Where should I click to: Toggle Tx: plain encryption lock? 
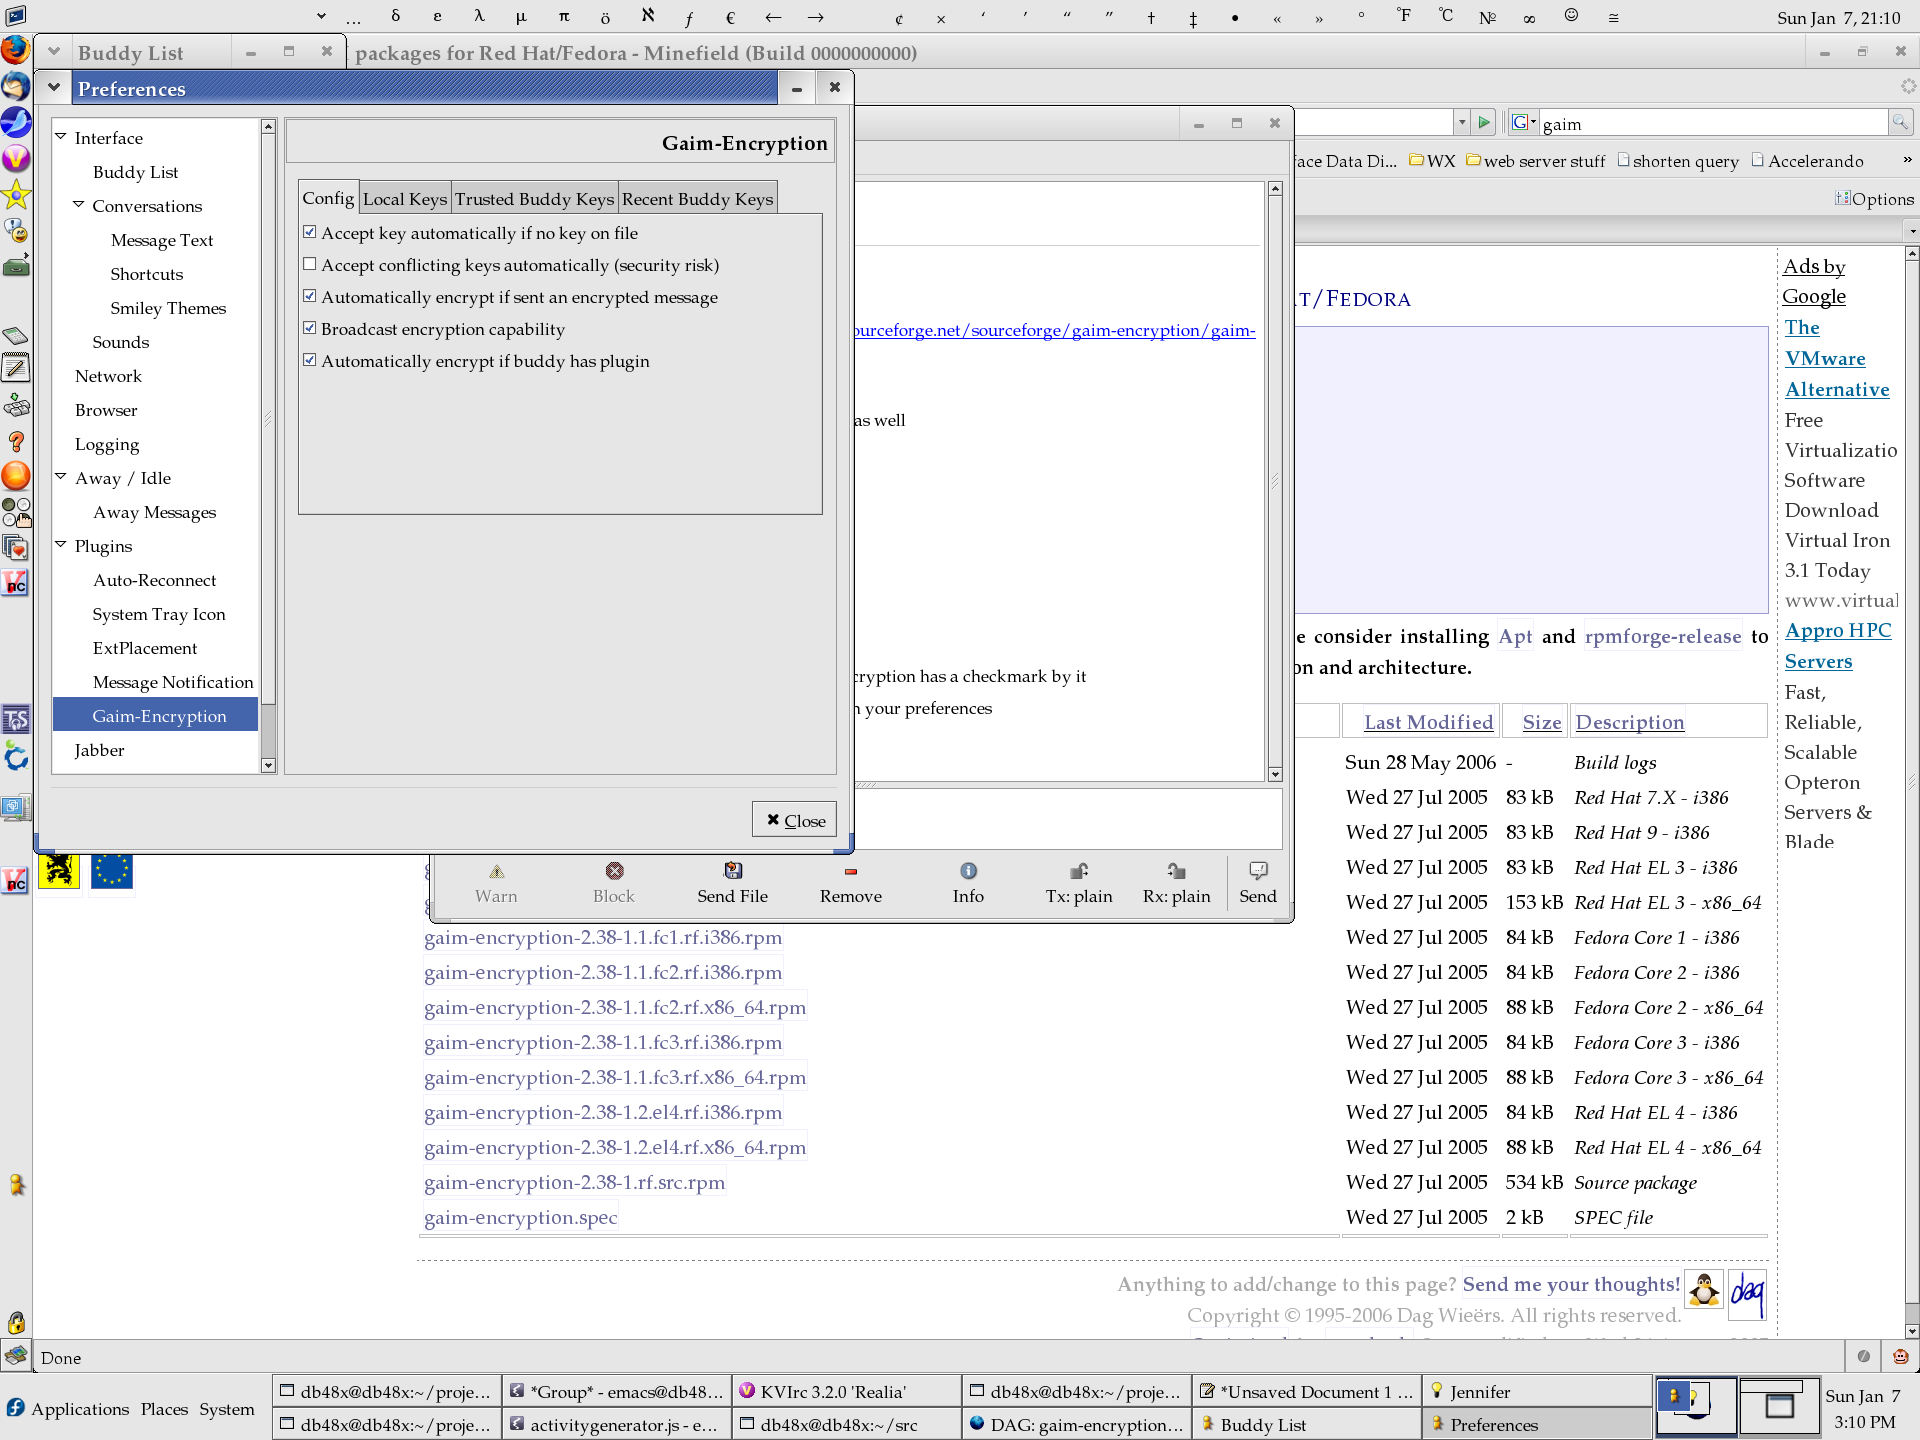pos(1079,871)
